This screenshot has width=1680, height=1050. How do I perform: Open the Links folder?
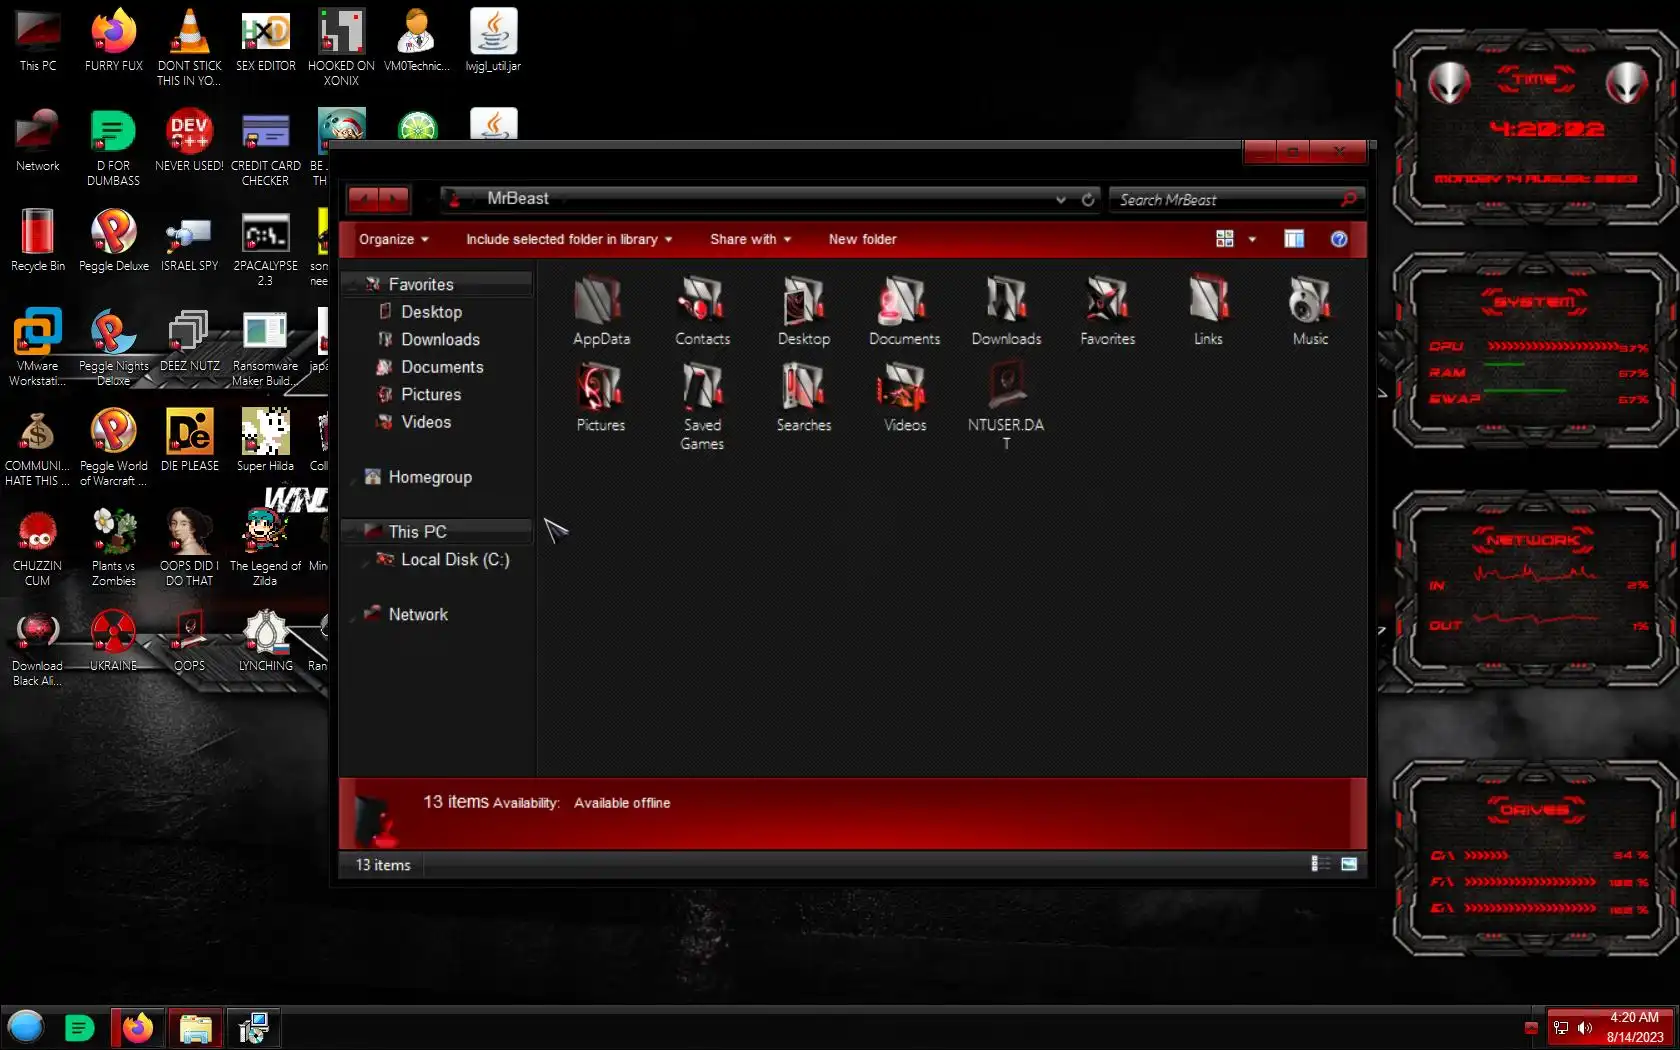[x=1208, y=311]
